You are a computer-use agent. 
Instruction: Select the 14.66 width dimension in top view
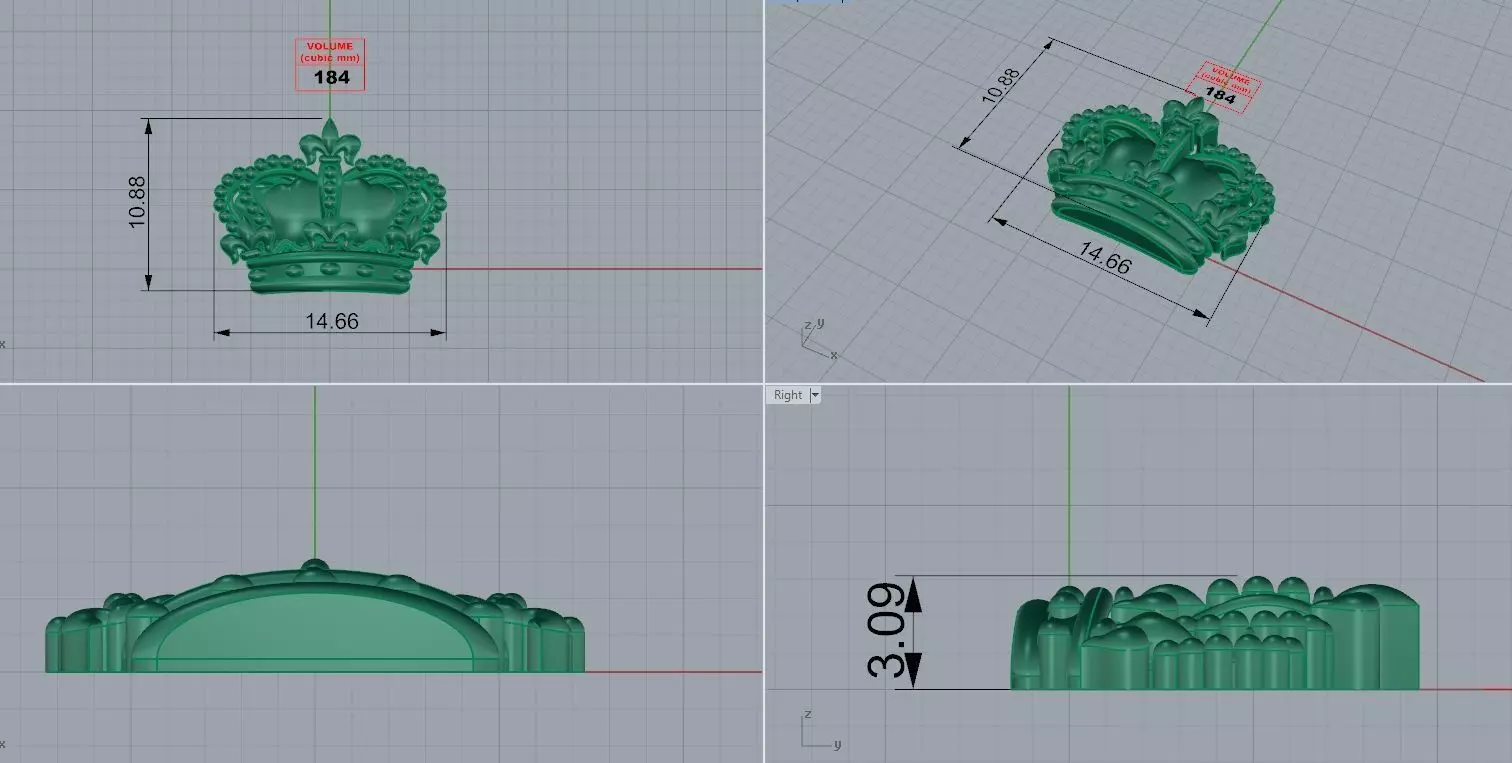[x=332, y=321]
